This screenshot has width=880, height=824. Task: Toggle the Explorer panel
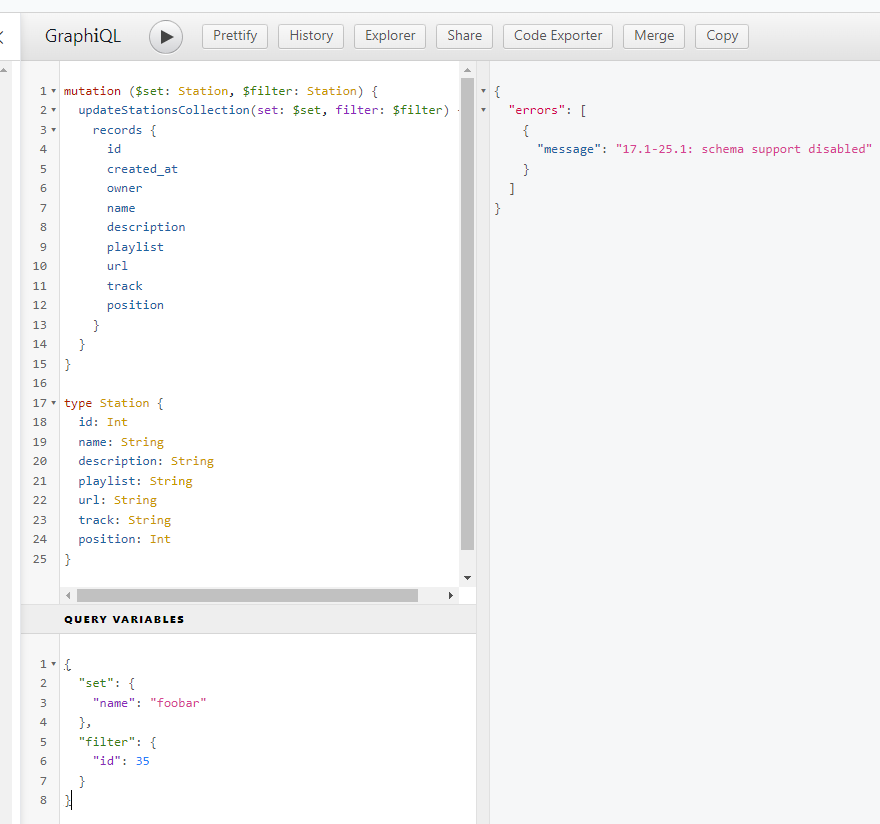(x=390, y=36)
